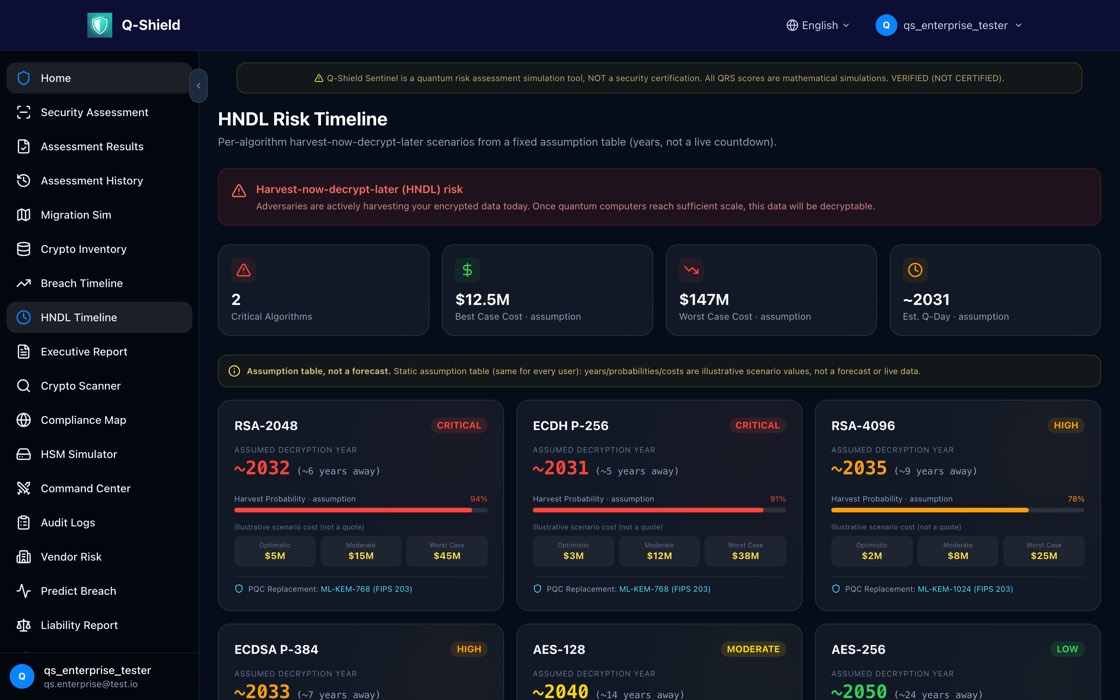
Task: Open the qs_enterprise_tester account menu in header
Action: (949, 25)
